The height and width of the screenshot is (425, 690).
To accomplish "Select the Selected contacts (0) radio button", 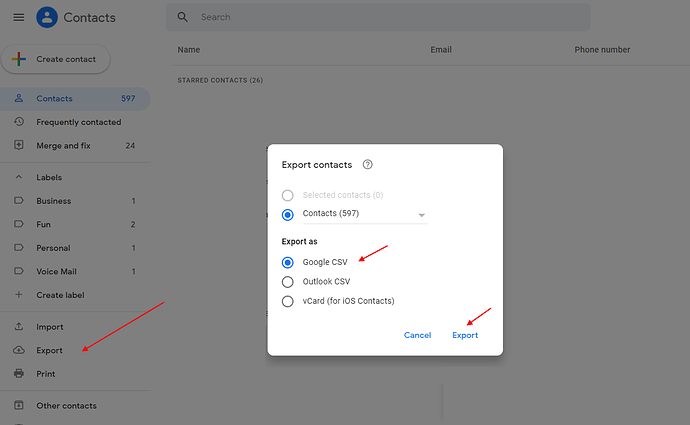I will pyautogui.click(x=287, y=195).
